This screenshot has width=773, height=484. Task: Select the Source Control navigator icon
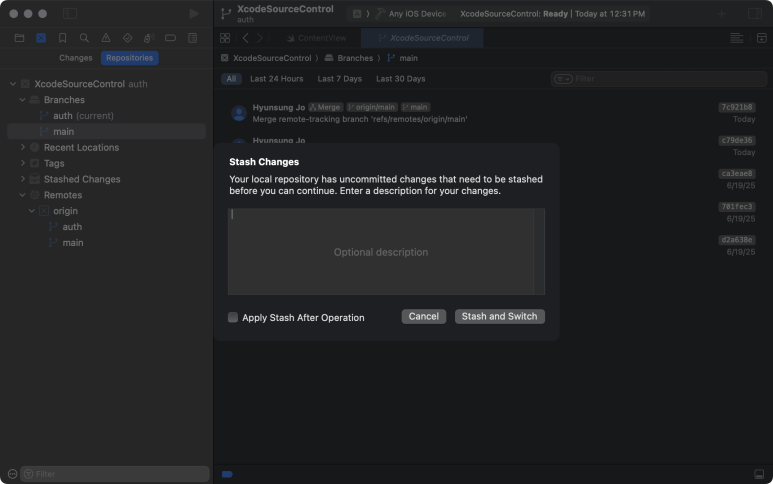(41, 38)
